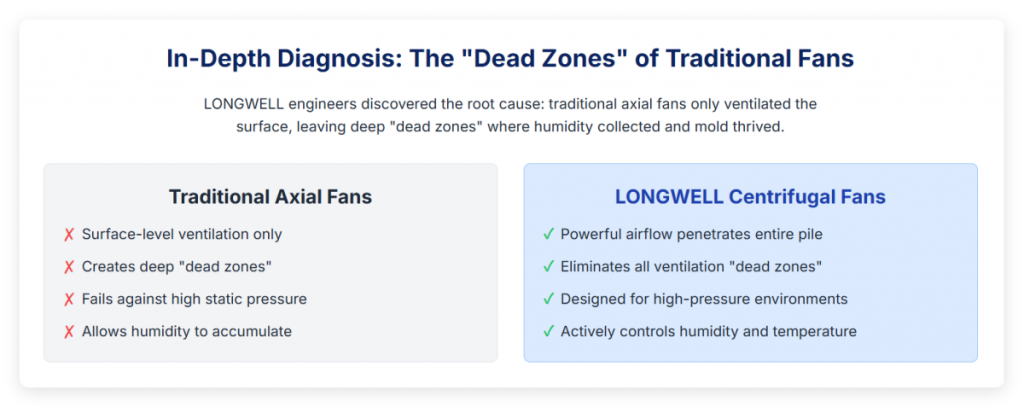Click the green checkmark beside Powerful airflow penetrates
The width and height of the screenshot is (1024, 407).
coord(549,234)
